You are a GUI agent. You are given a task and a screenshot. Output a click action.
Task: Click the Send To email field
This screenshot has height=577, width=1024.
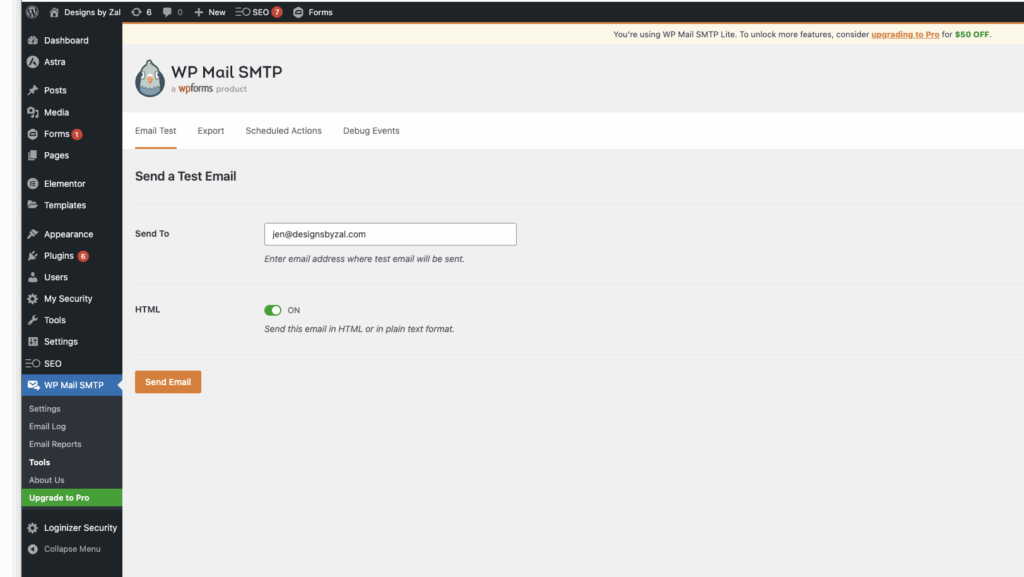coord(390,234)
